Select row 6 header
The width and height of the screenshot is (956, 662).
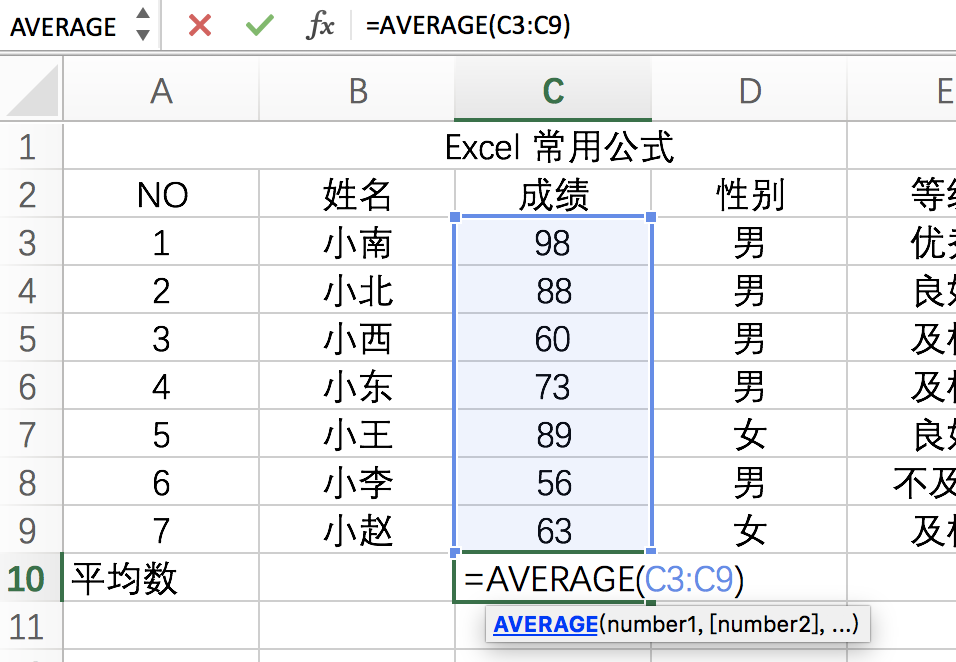point(31,386)
